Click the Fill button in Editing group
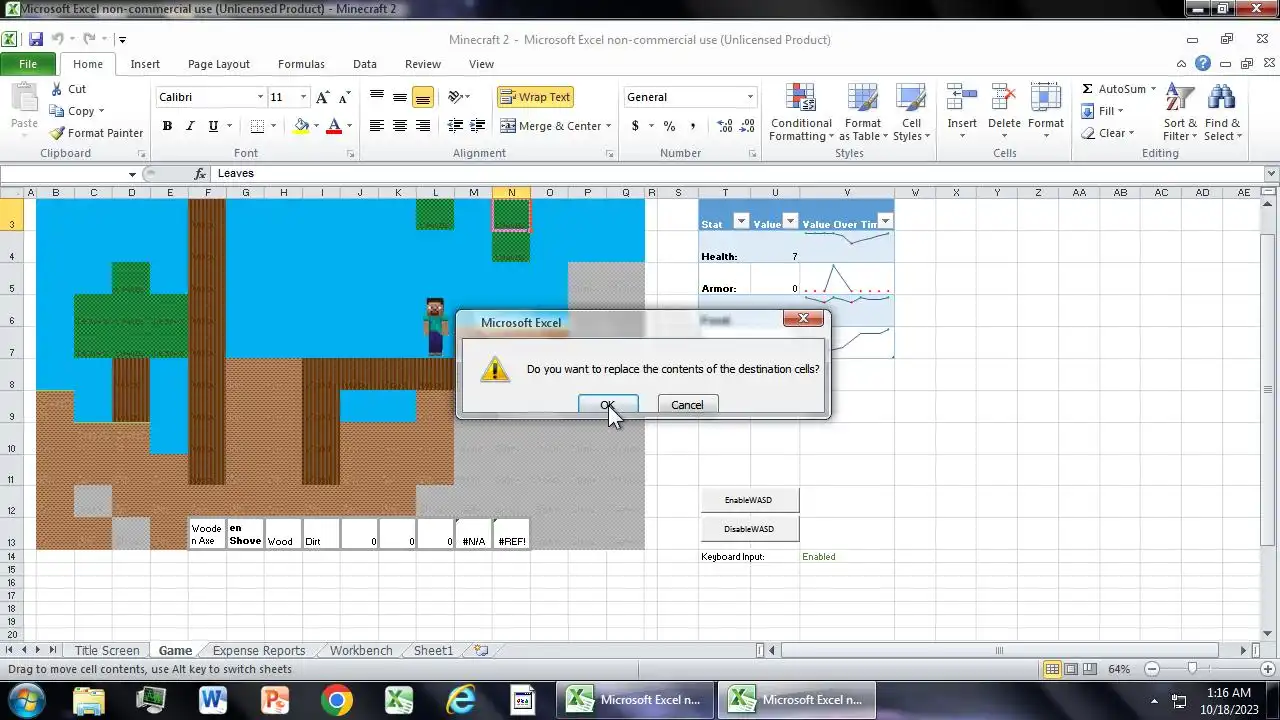Screen dimensions: 1280x720 [x=1103, y=111]
